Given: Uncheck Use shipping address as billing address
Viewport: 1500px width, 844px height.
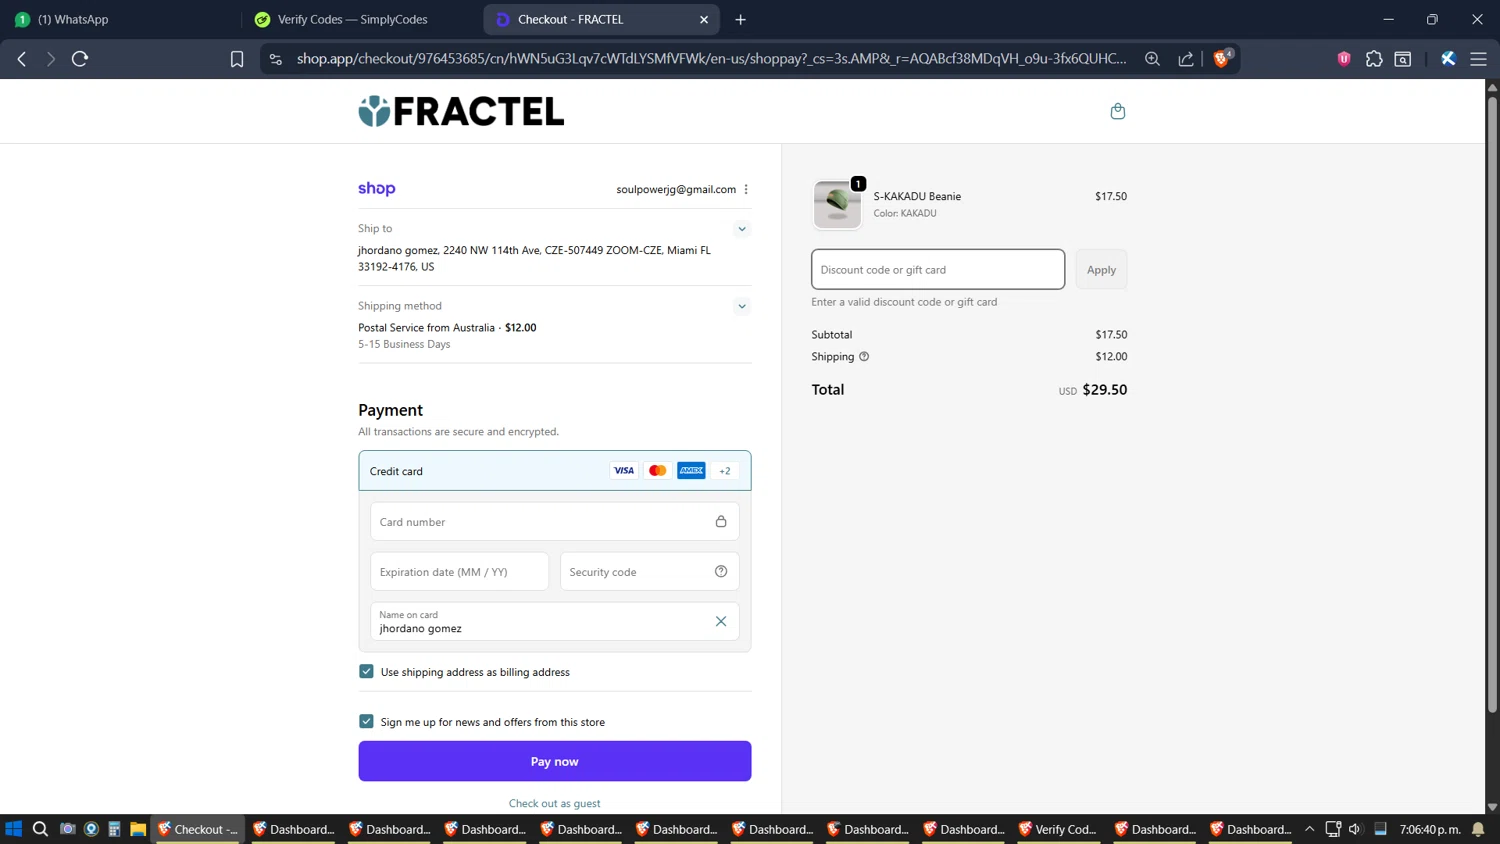Looking at the screenshot, I should click(366, 671).
